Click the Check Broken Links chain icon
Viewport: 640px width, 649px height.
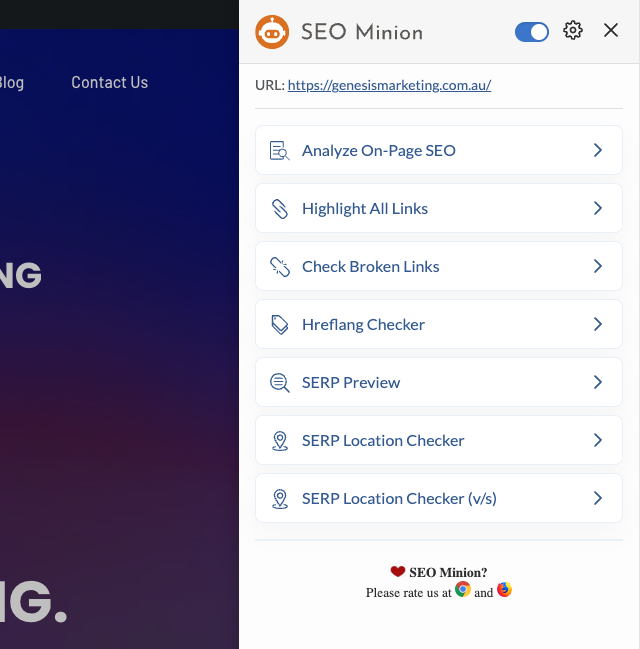[x=280, y=267]
